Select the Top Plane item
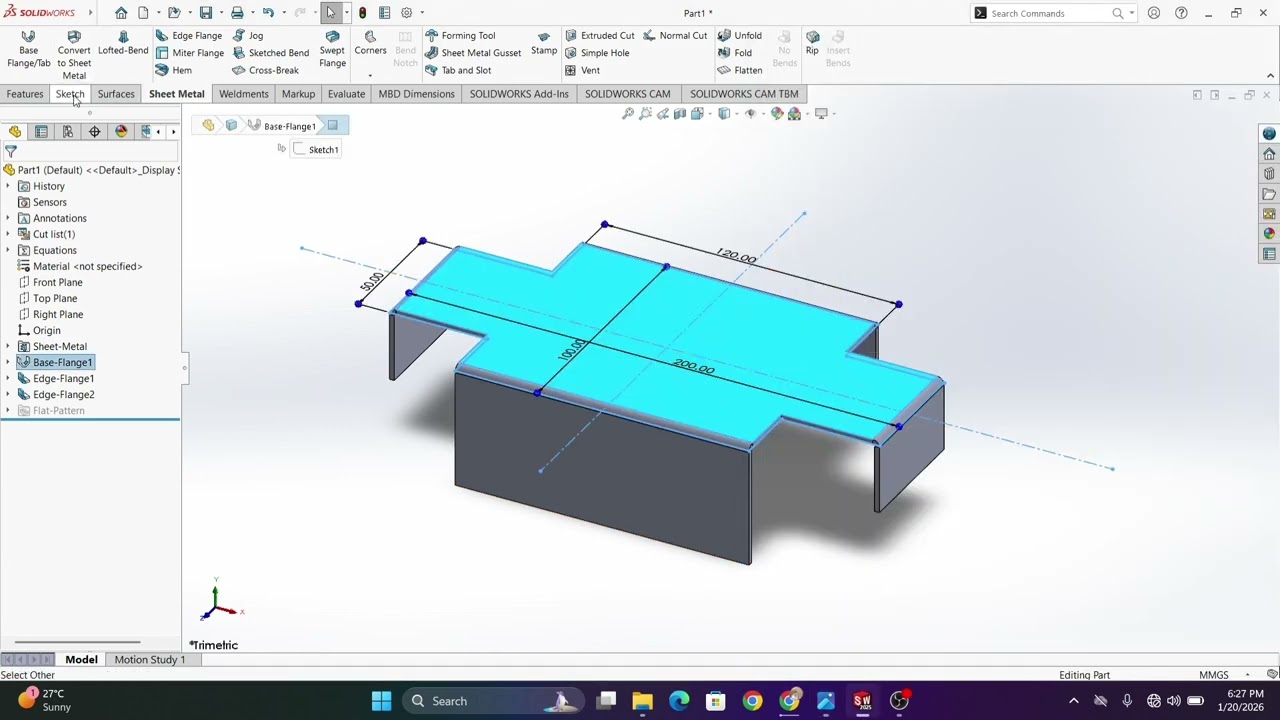Viewport: 1280px width, 720px height. [55, 298]
